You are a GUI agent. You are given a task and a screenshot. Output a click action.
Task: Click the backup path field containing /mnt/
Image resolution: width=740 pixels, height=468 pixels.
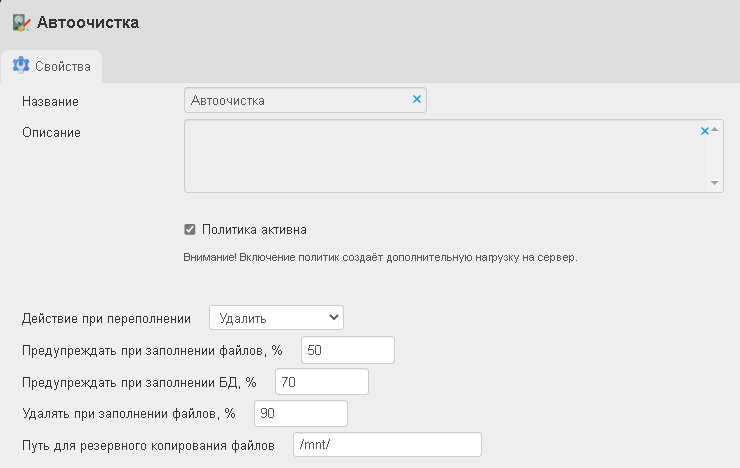tap(387, 445)
